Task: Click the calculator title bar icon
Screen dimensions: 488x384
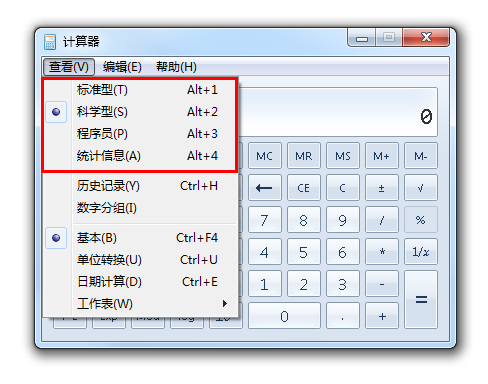Action: coord(50,42)
